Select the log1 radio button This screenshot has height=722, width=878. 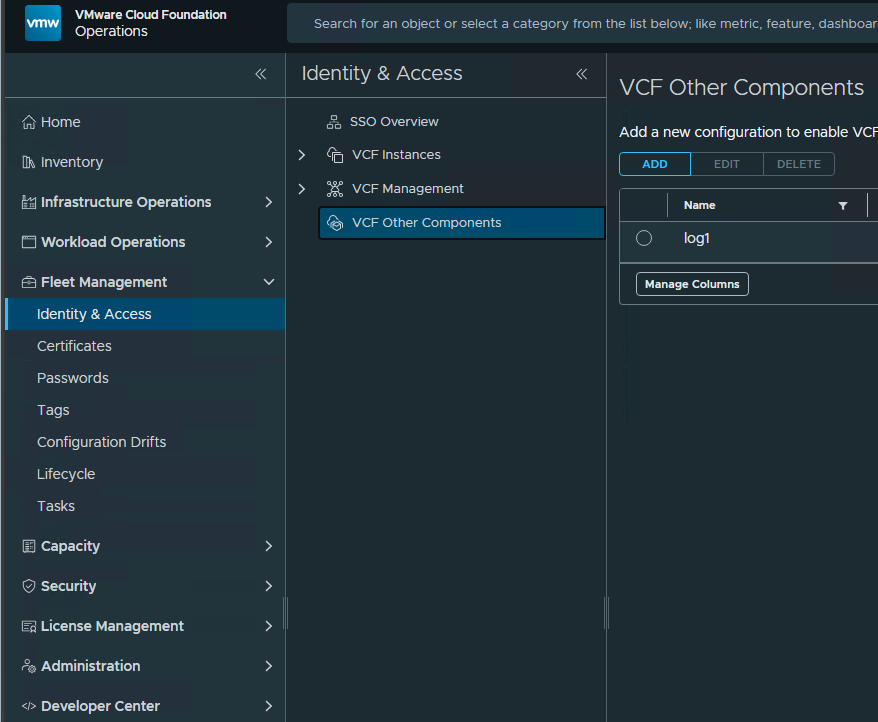[x=644, y=238]
